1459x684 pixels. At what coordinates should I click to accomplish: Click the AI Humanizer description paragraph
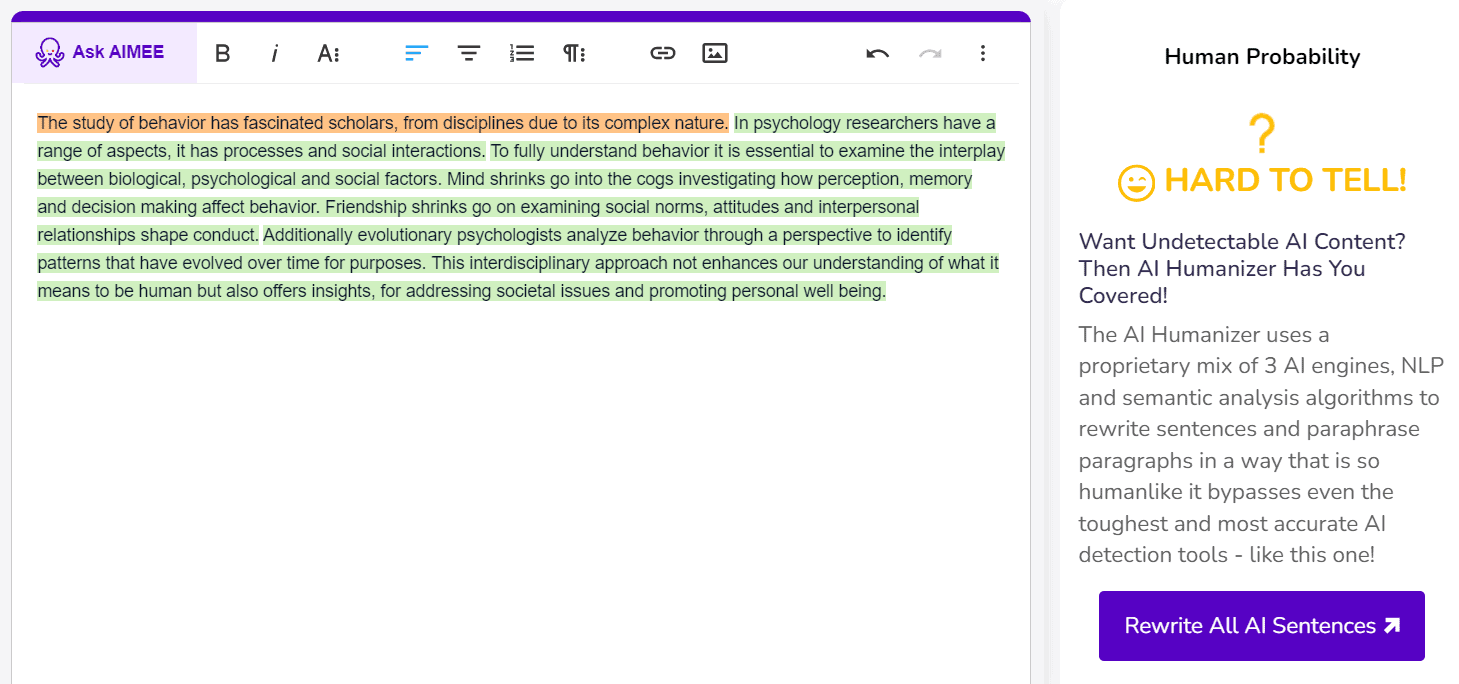tap(1259, 444)
